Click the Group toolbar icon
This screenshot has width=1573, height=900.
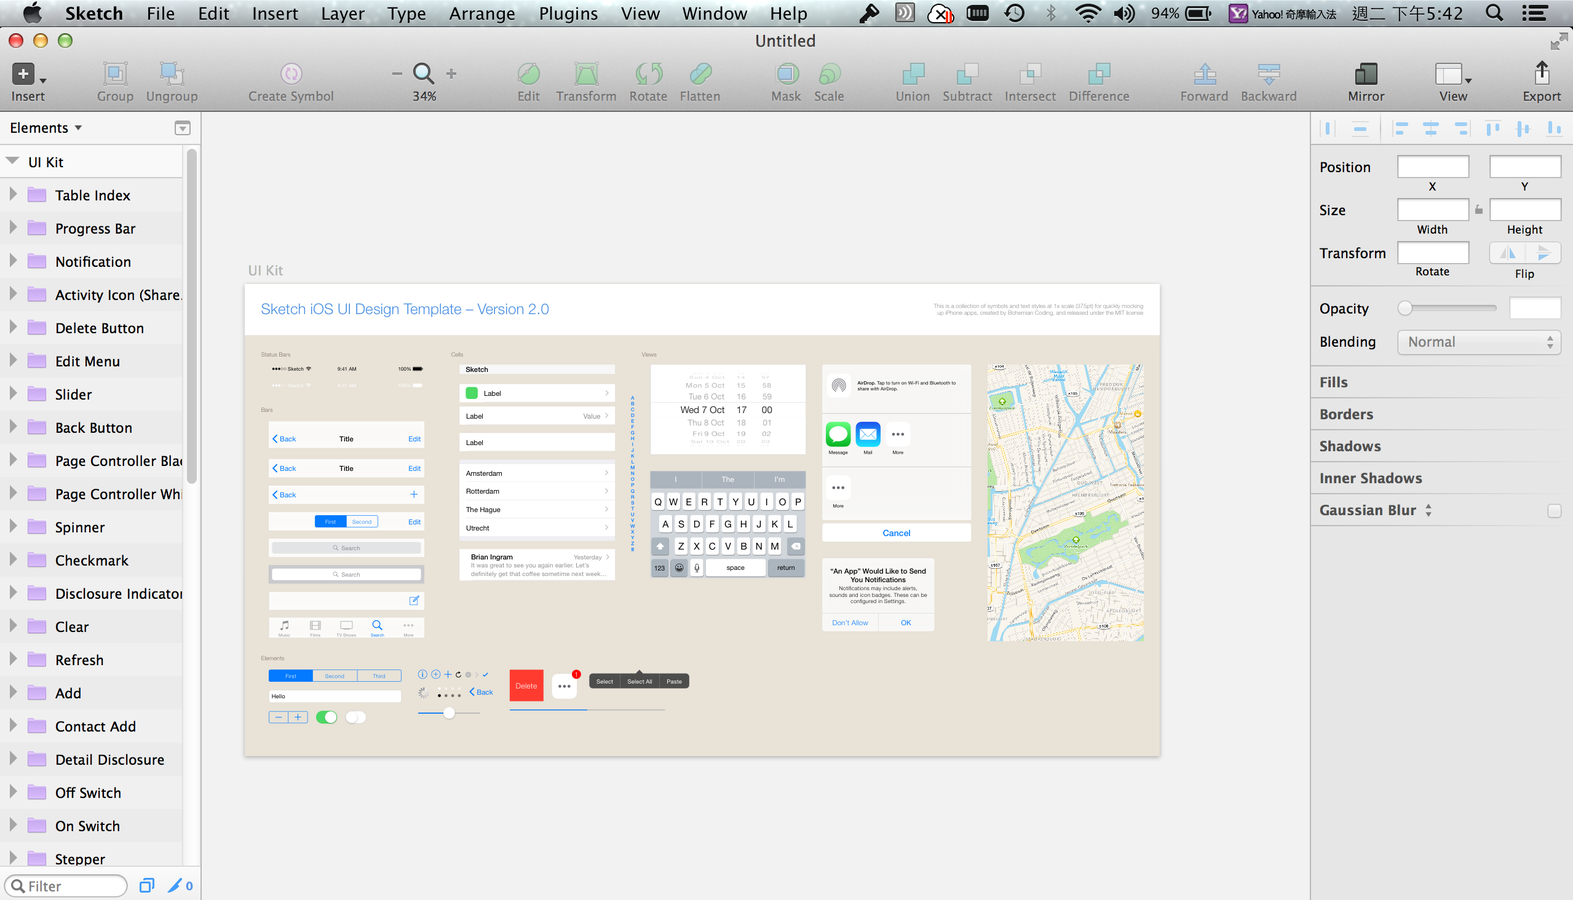[x=115, y=74]
